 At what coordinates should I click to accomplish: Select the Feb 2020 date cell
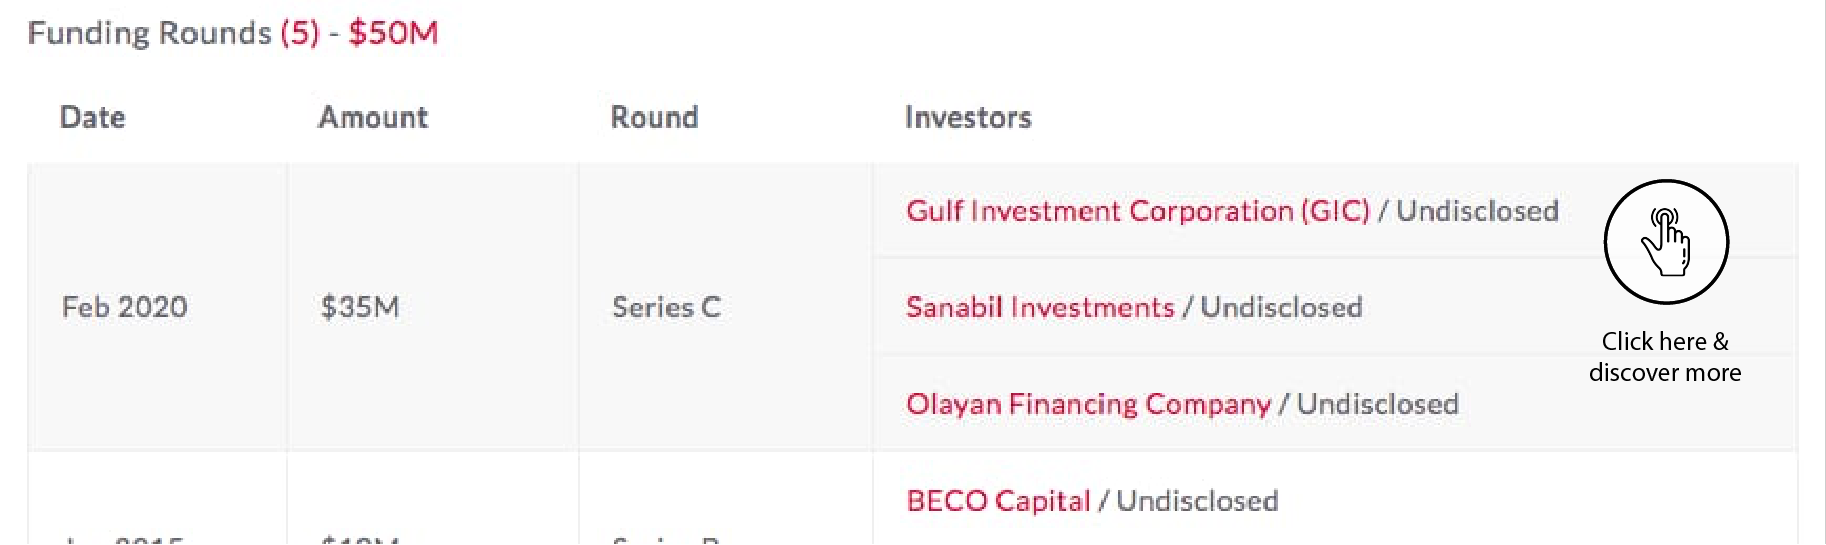pos(125,307)
